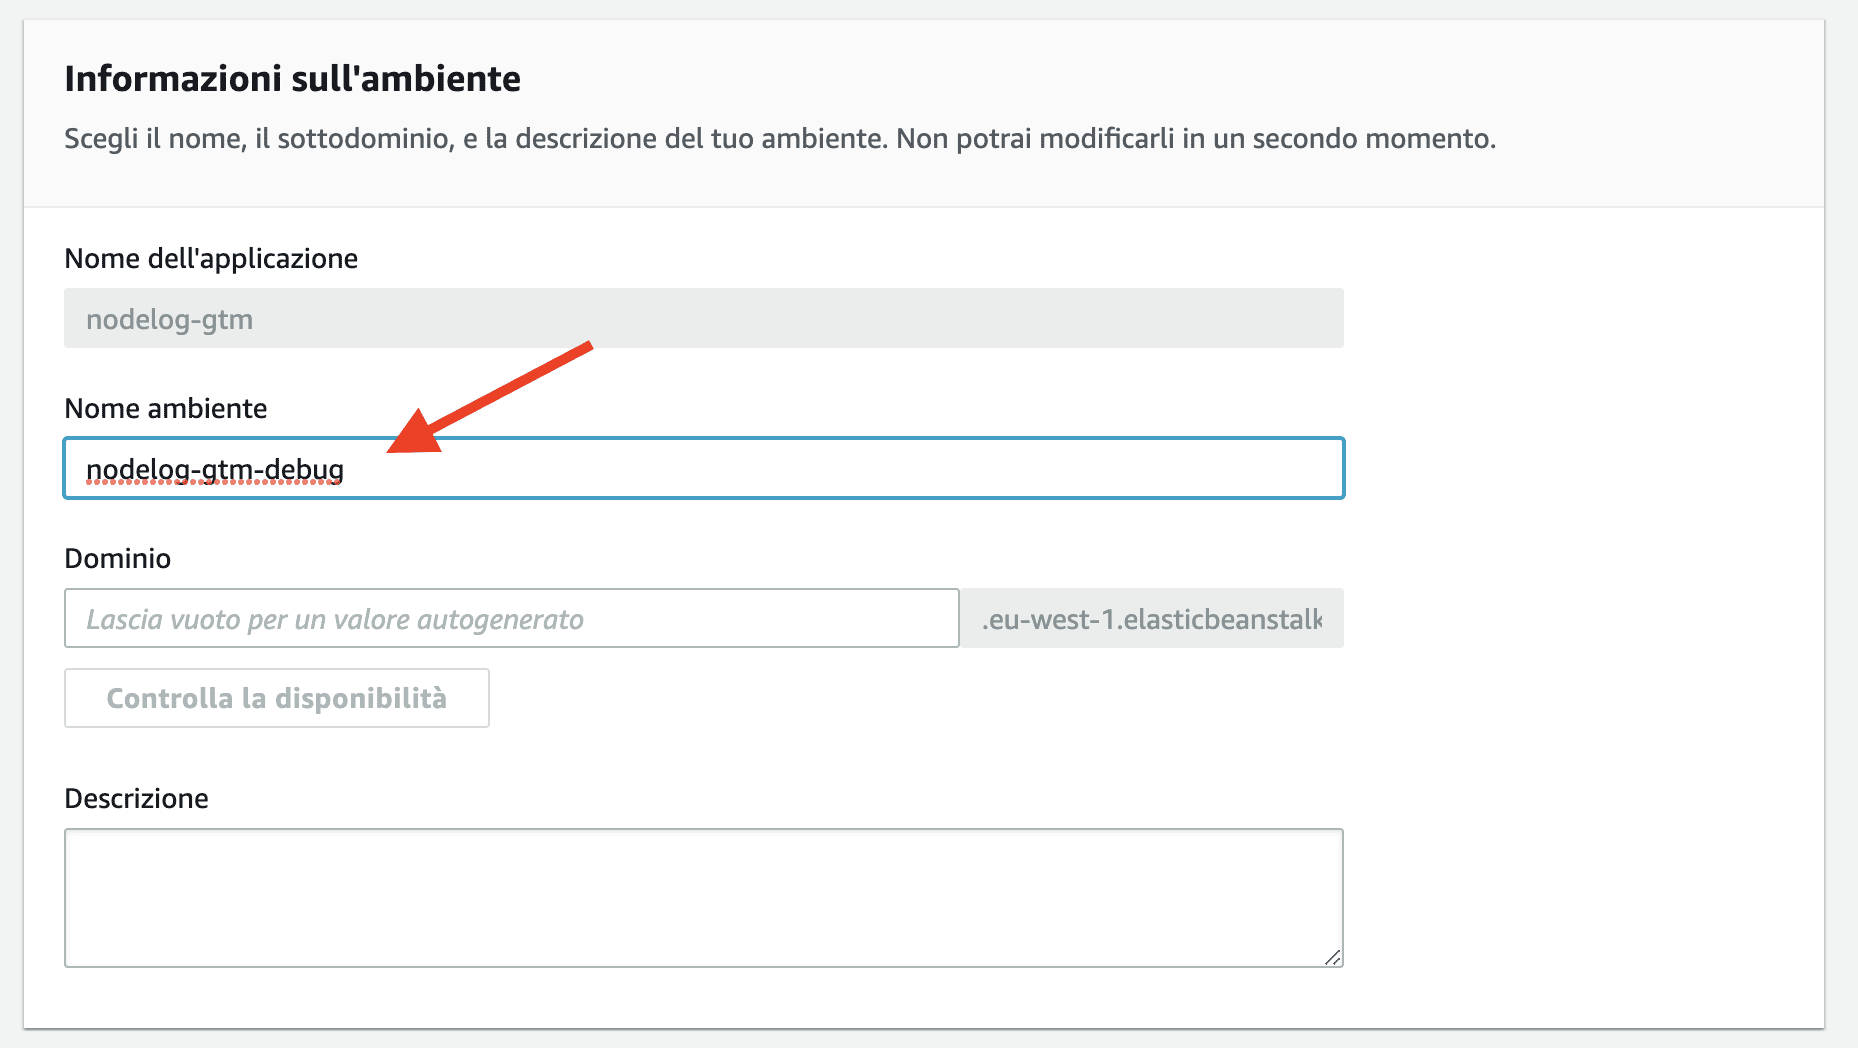Viewport: 1858px width, 1048px height.
Task: Click the bottom-right corner of the Descrizione box
Action: coord(1336,961)
